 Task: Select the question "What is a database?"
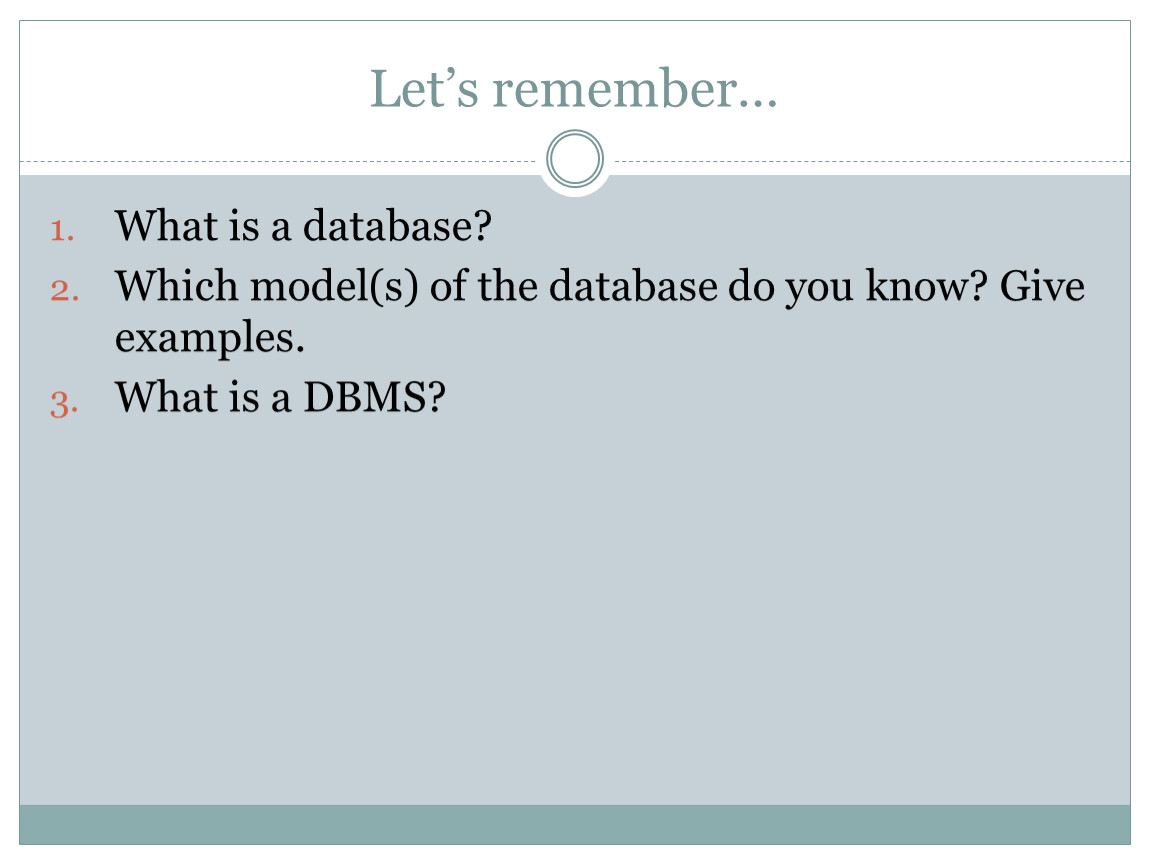coord(303,225)
